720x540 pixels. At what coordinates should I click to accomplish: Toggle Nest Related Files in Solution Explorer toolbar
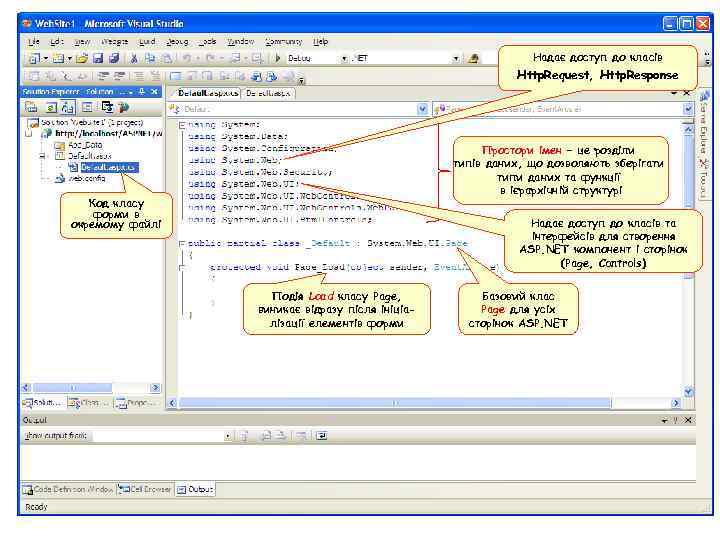tap(68, 107)
